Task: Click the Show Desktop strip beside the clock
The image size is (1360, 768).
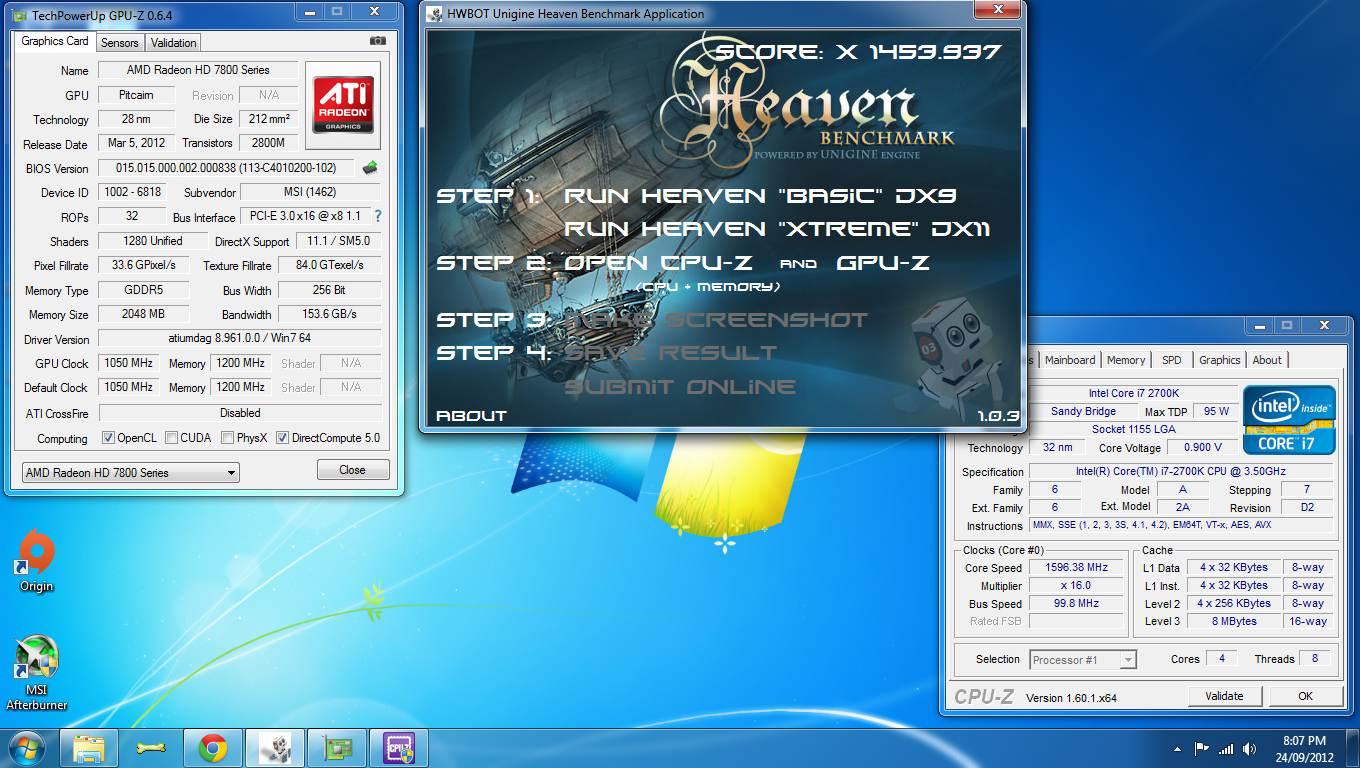Action: [1353, 748]
